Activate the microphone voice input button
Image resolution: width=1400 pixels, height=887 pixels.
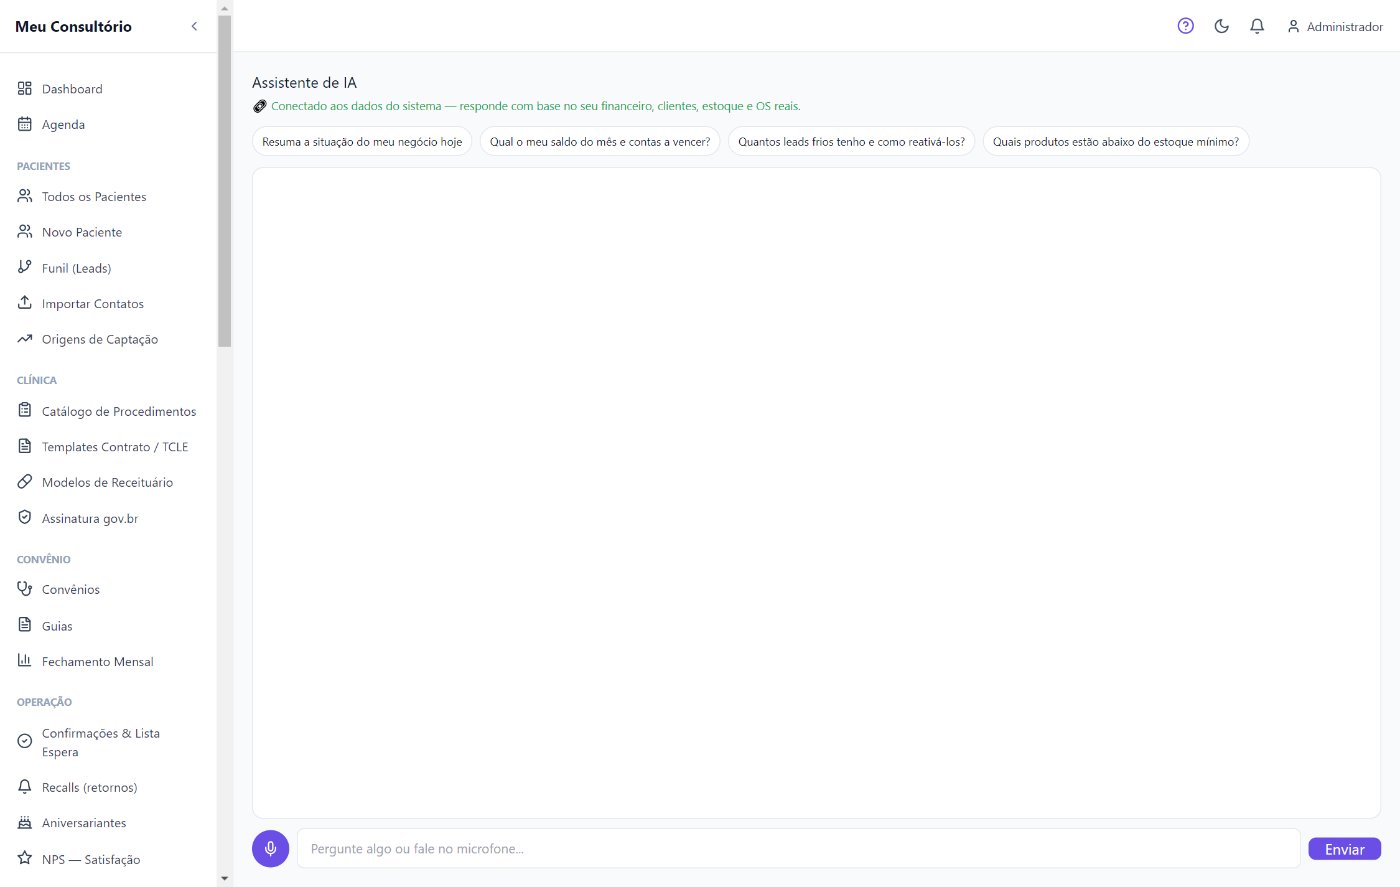pyautogui.click(x=270, y=848)
